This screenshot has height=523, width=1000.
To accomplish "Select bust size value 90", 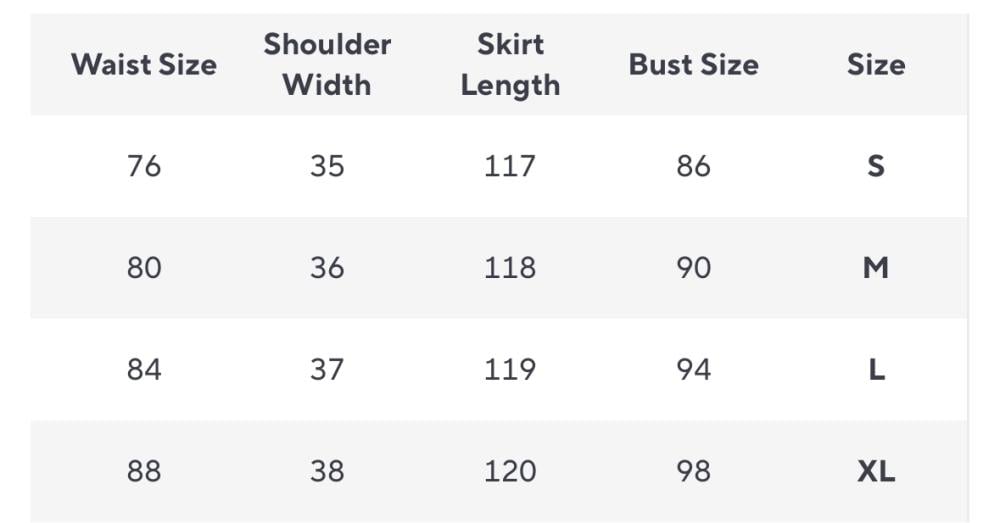I will pos(693,268).
